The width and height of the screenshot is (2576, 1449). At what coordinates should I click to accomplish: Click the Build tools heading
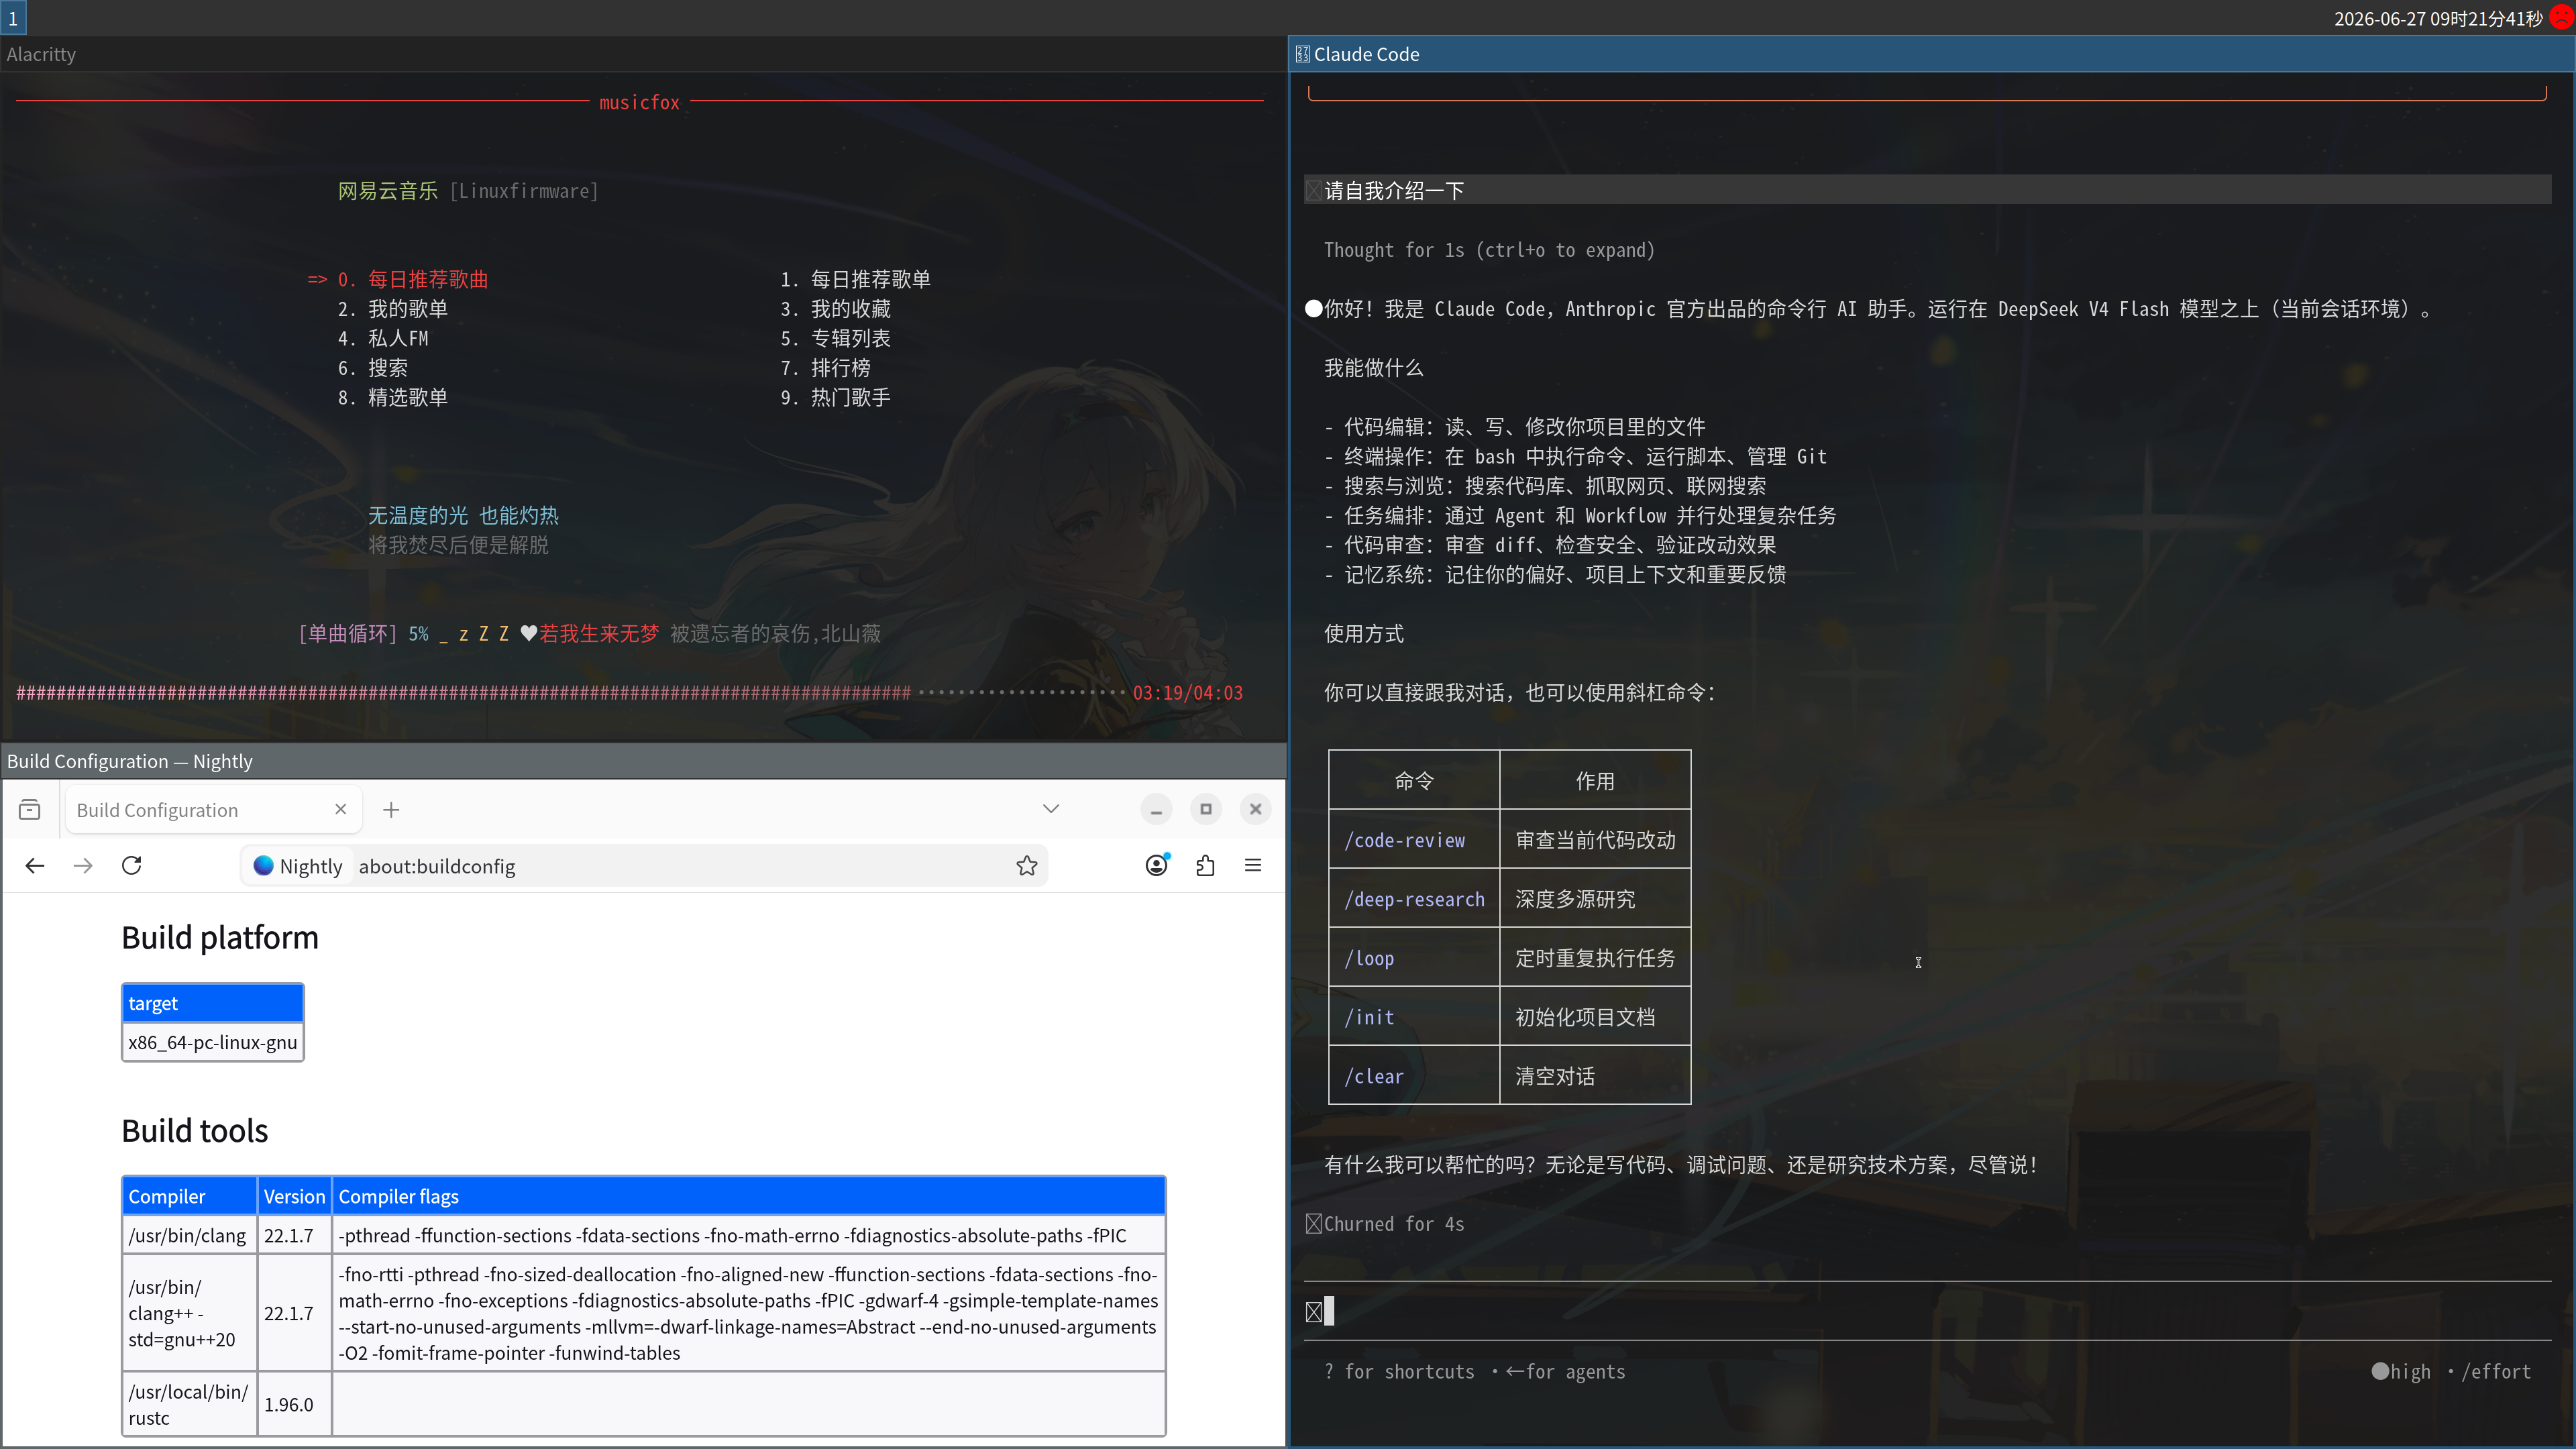point(195,1131)
